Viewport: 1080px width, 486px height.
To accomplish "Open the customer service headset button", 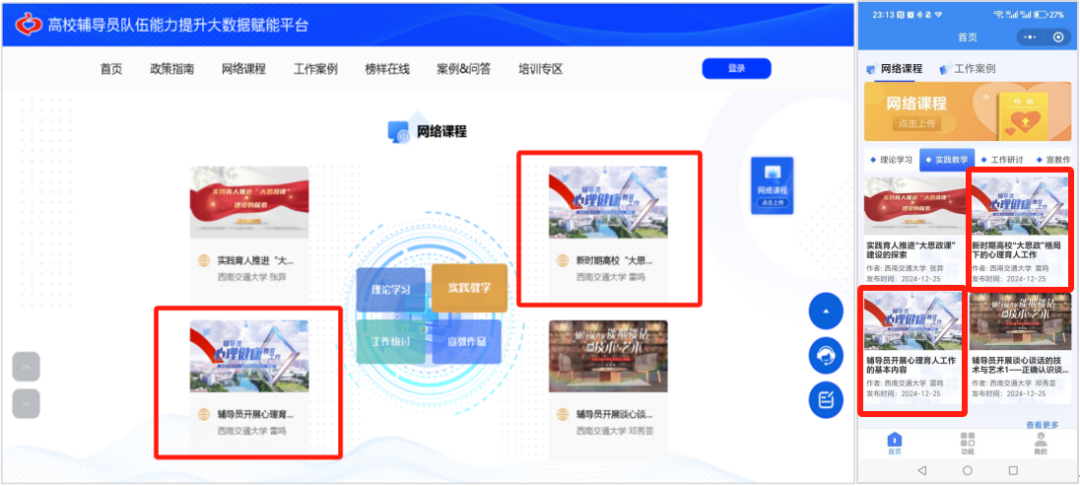I will point(826,355).
